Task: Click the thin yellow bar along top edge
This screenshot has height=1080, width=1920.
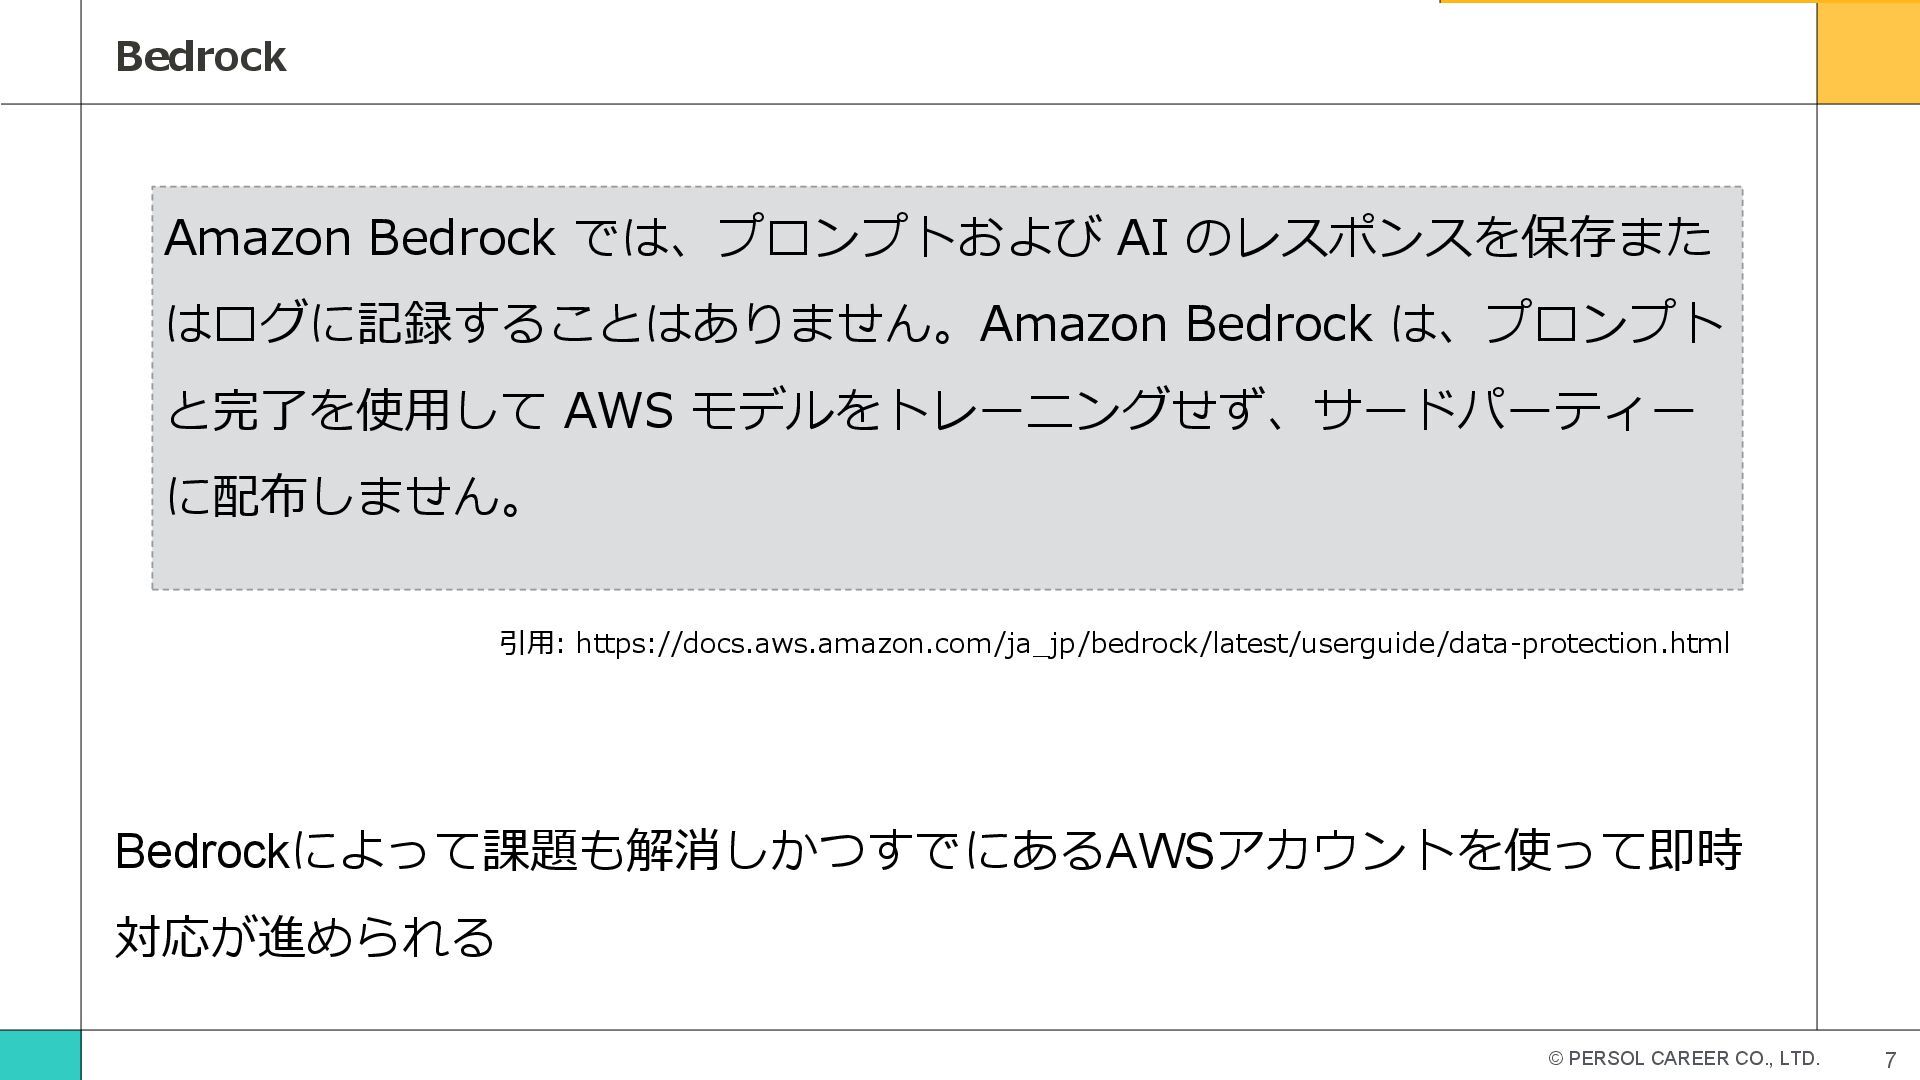Action: coord(1627,2)
